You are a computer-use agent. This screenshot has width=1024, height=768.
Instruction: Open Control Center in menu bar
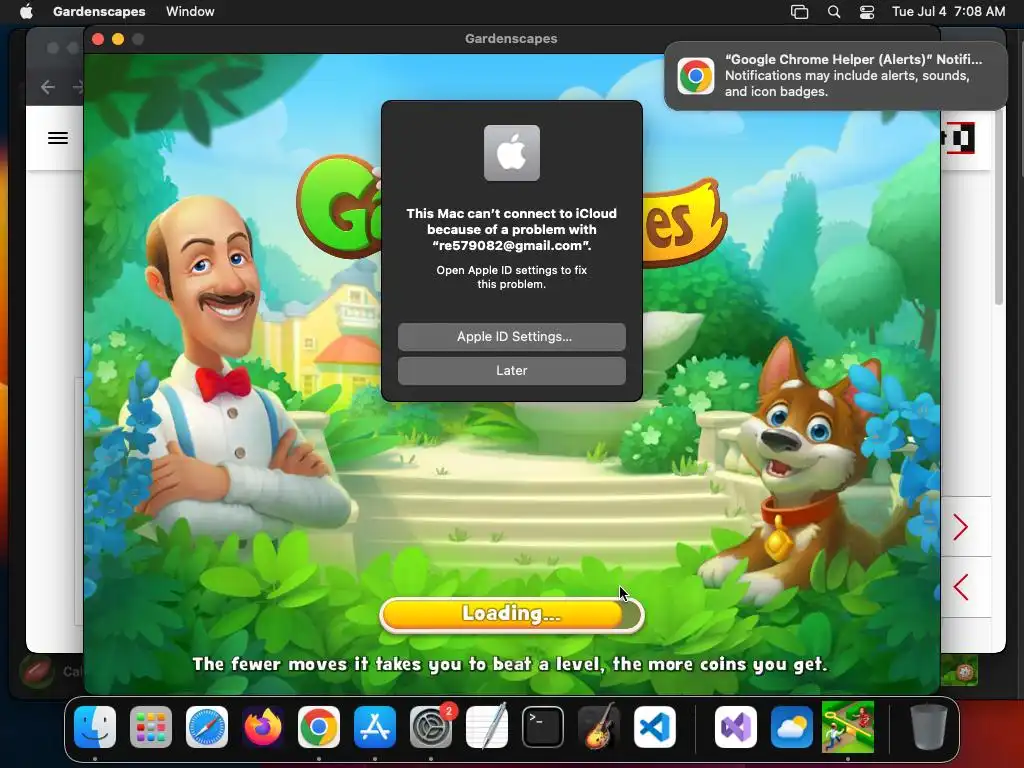tap(867, 12)
